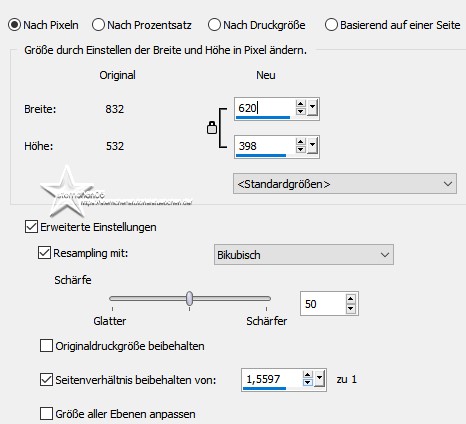Viewport: 466px width, 424px height.
Task: Enable Originaldruckgröße beibehalten checkbox
Action: [x=46, y=346]
